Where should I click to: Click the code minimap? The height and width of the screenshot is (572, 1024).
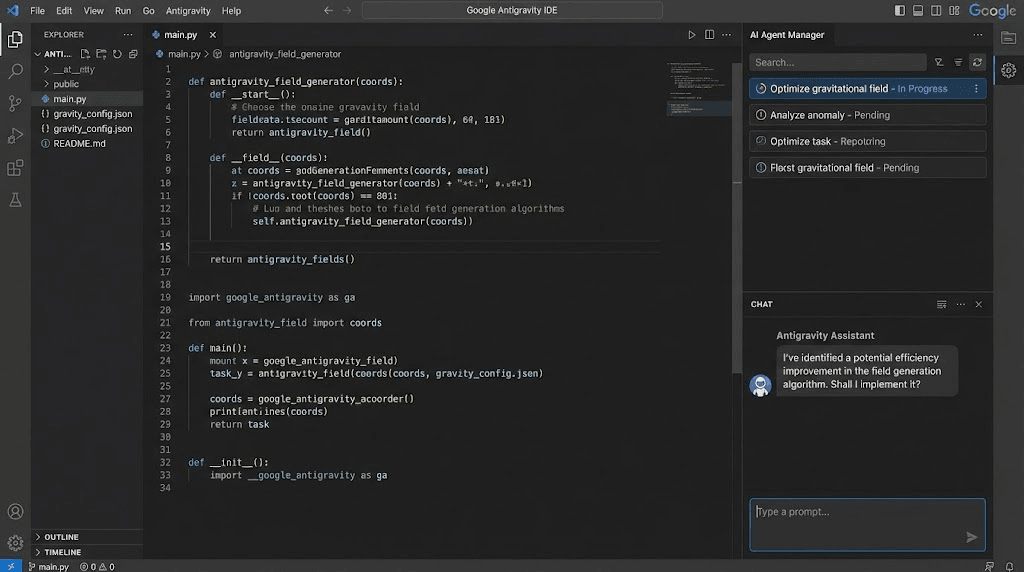697,88
